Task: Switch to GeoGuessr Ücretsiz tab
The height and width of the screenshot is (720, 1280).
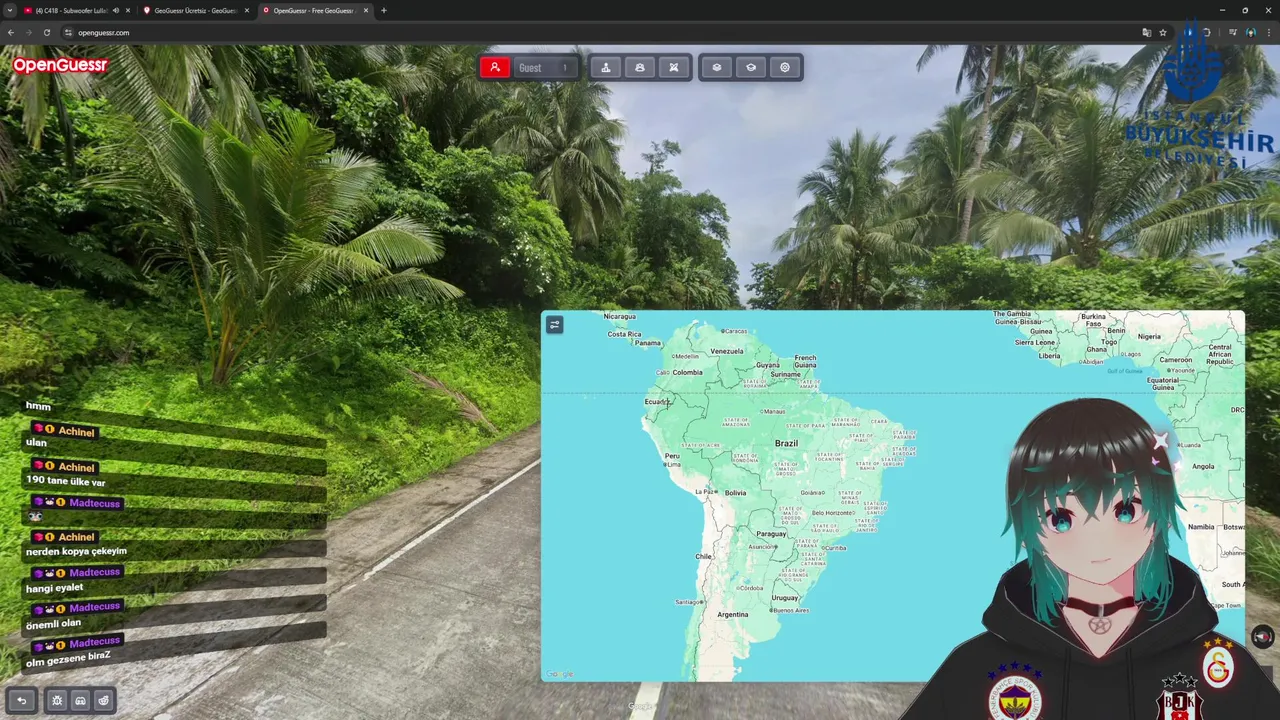Action: (x=196, y=10)
